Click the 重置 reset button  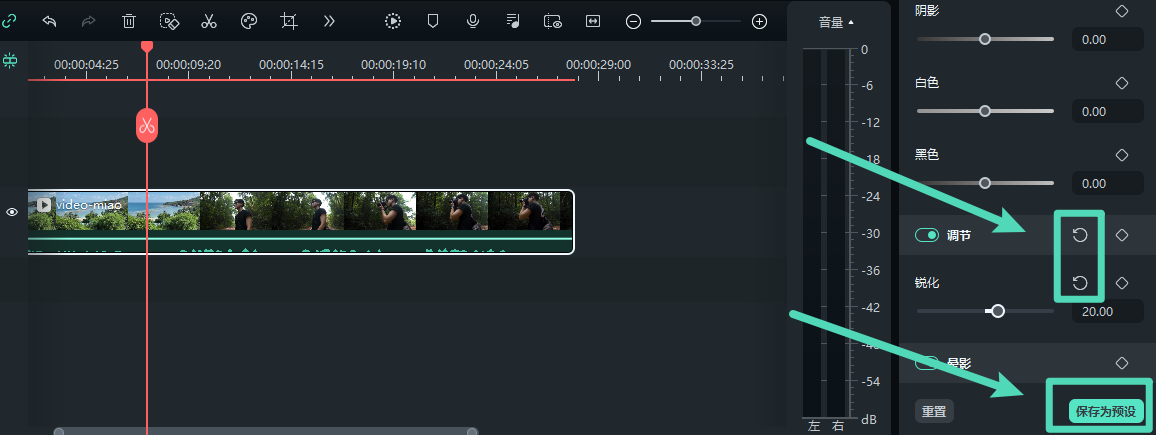click(x=934, y=411)
